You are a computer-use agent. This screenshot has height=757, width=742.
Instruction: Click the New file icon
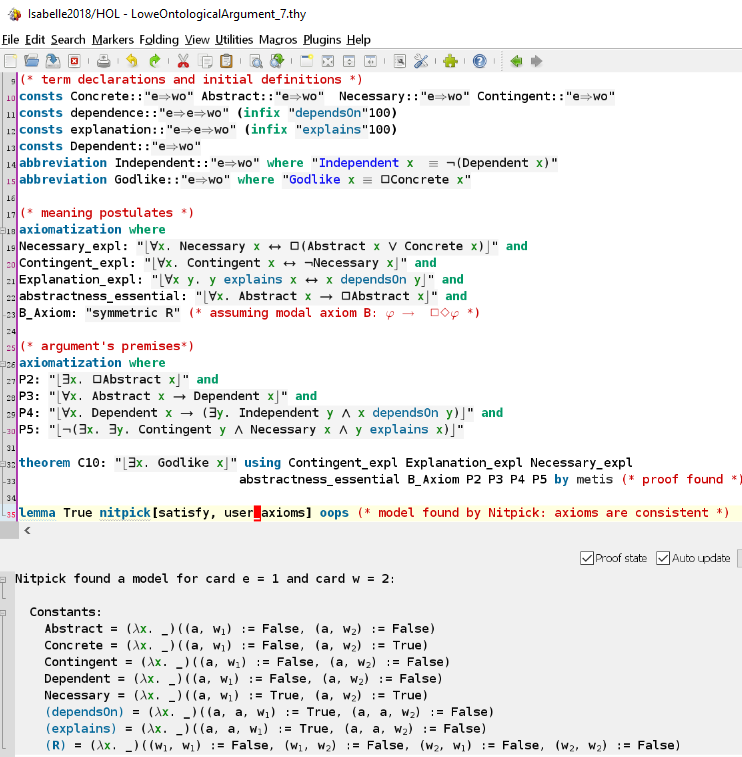pos(11,61)
